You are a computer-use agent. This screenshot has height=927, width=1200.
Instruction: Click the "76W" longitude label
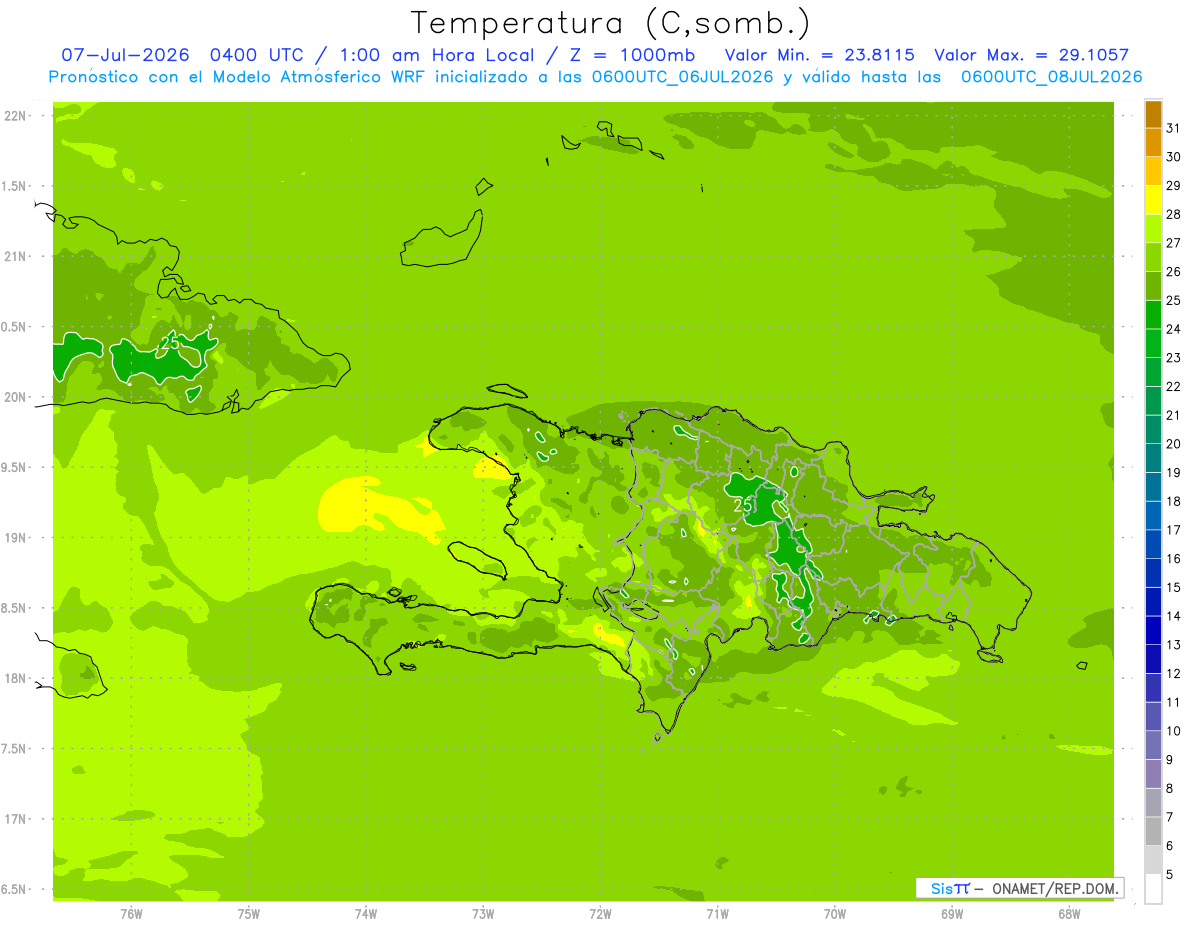131,914
